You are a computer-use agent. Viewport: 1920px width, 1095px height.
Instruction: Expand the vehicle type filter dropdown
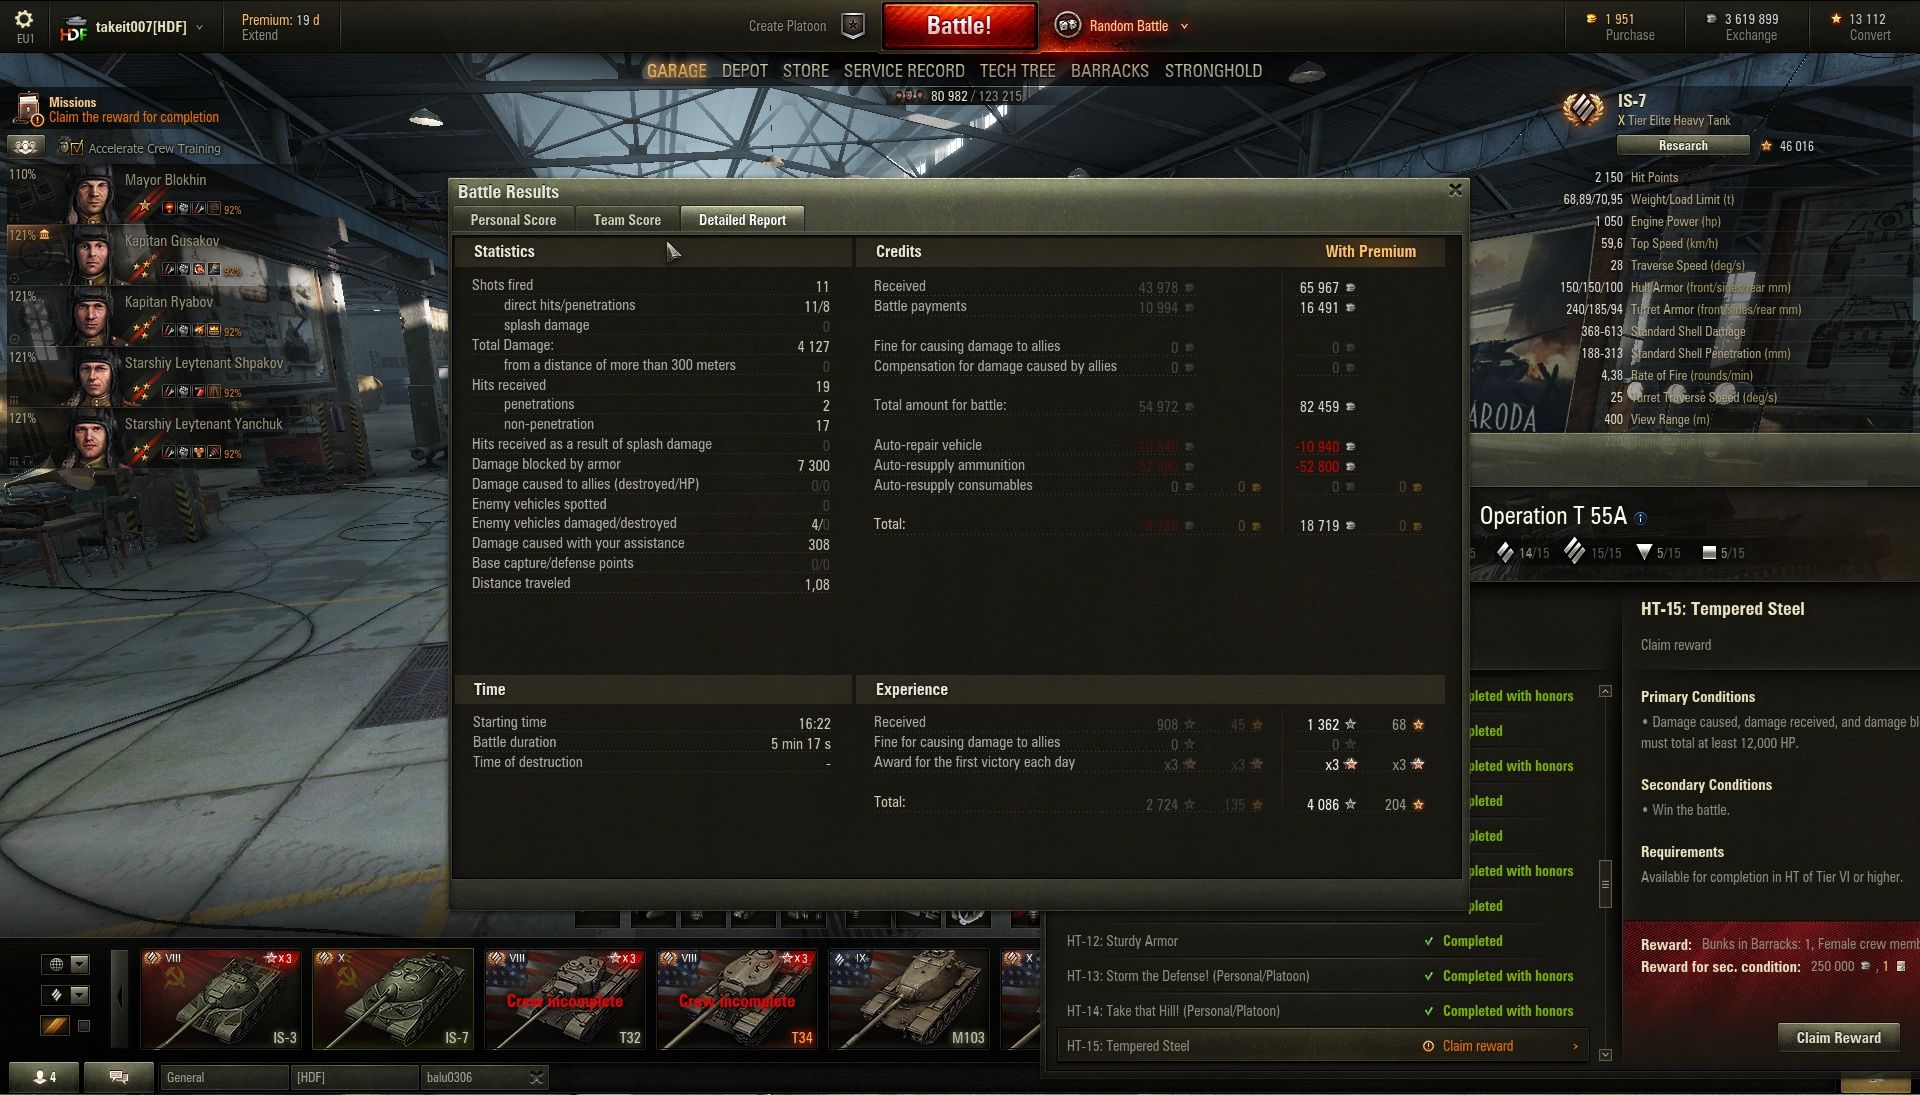(x=80, y=995)
